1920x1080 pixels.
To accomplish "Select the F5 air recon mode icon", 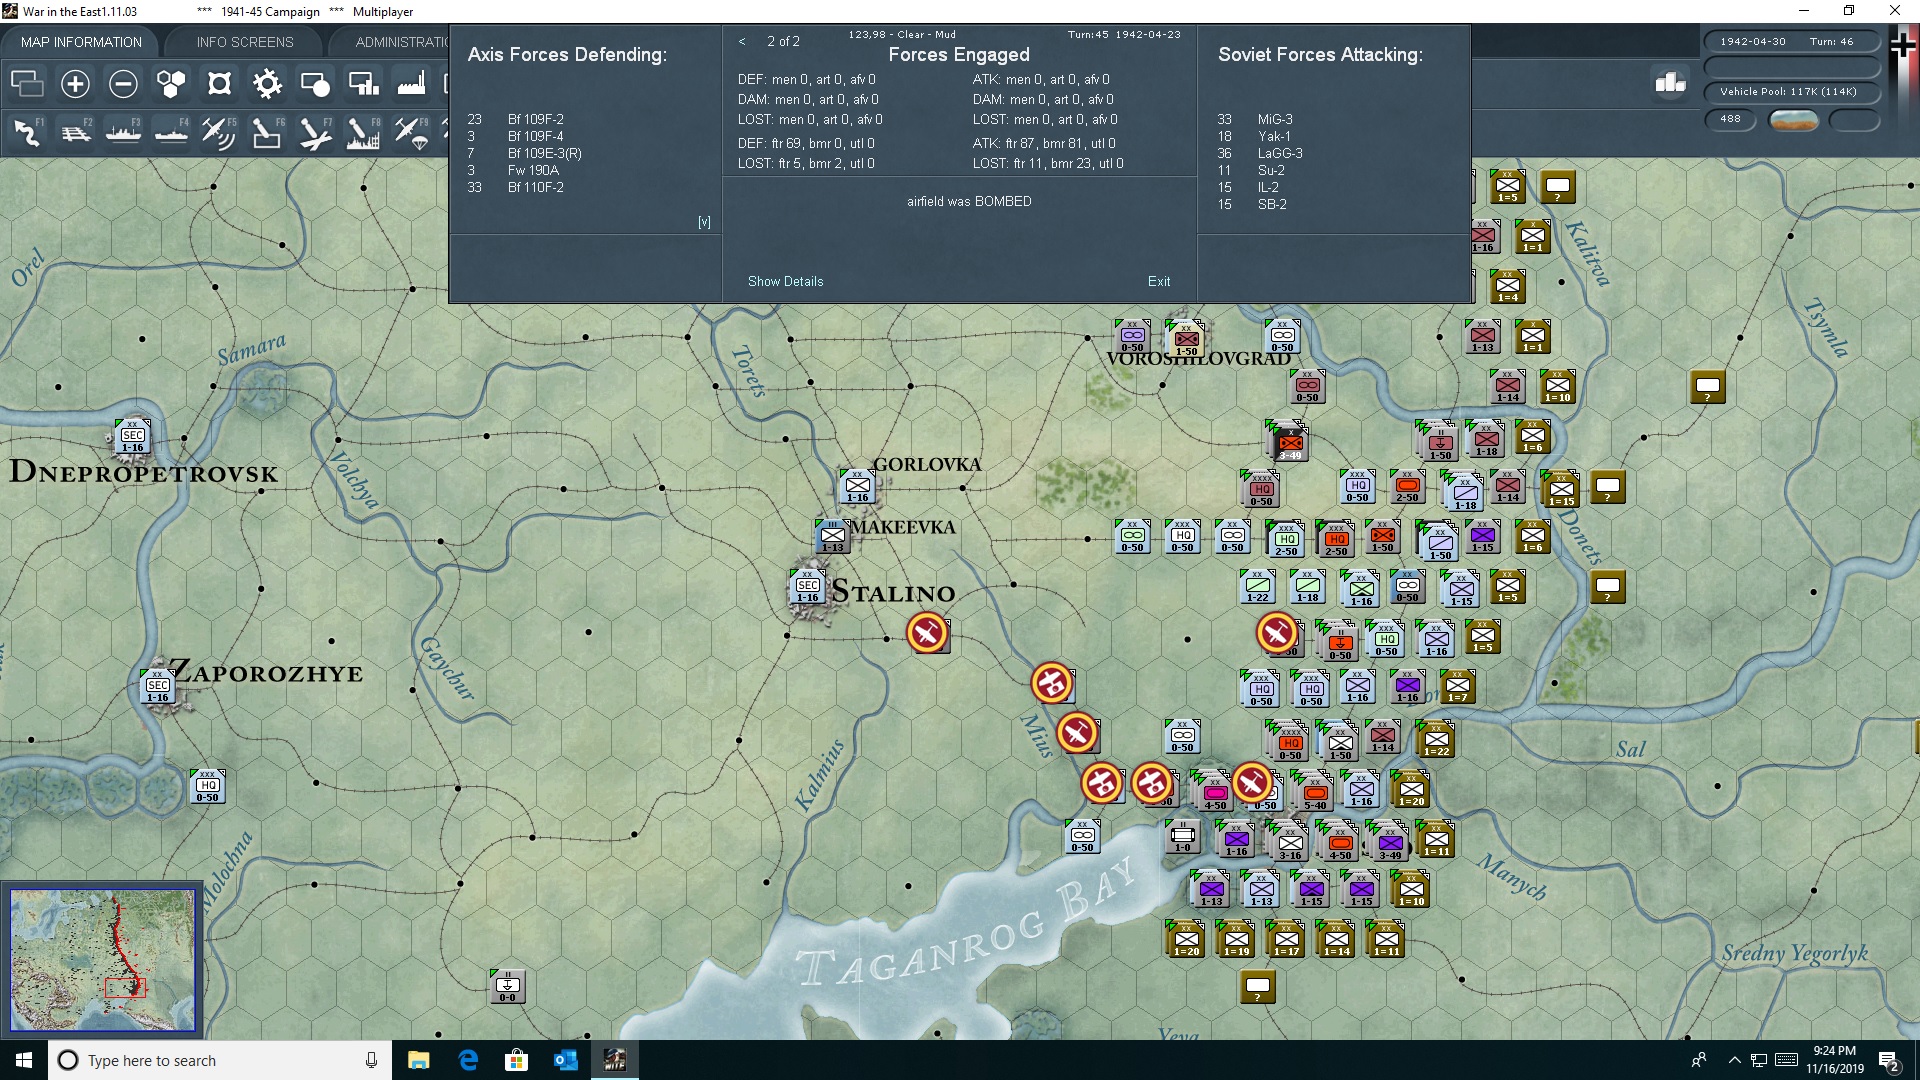I will [219, 133].
